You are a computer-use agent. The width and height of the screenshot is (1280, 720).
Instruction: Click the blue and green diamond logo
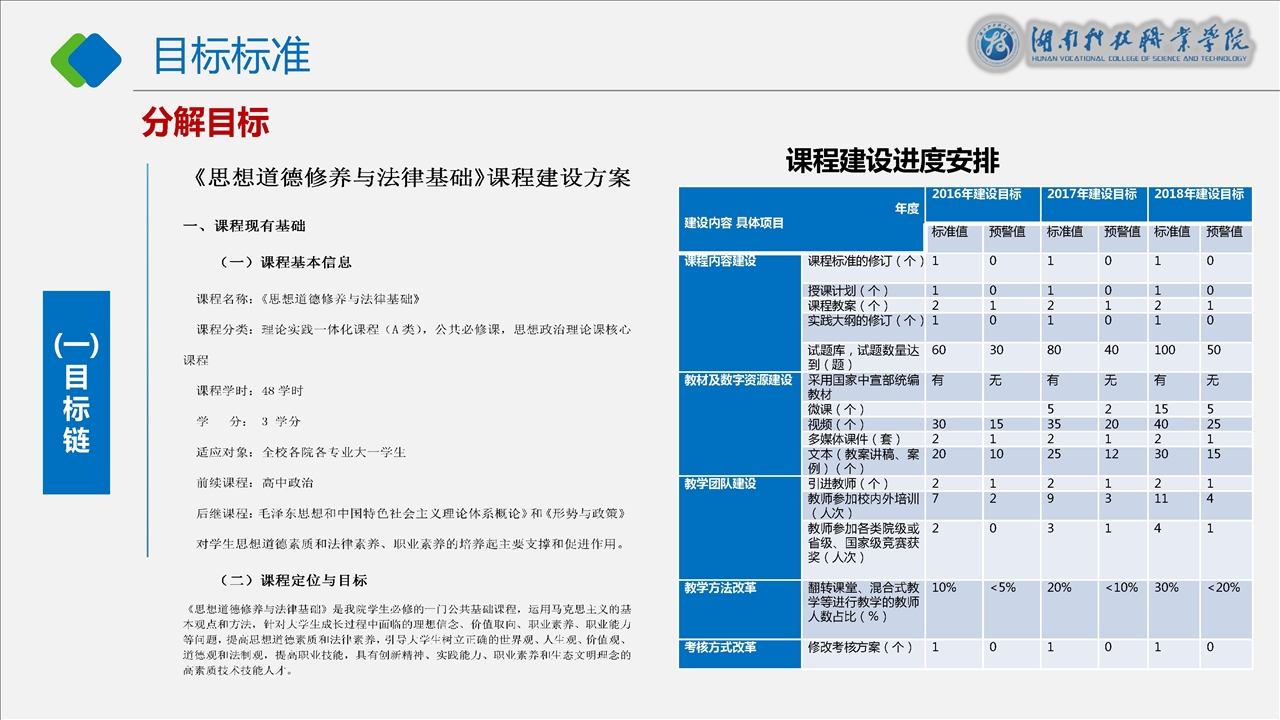pos(86,58)
